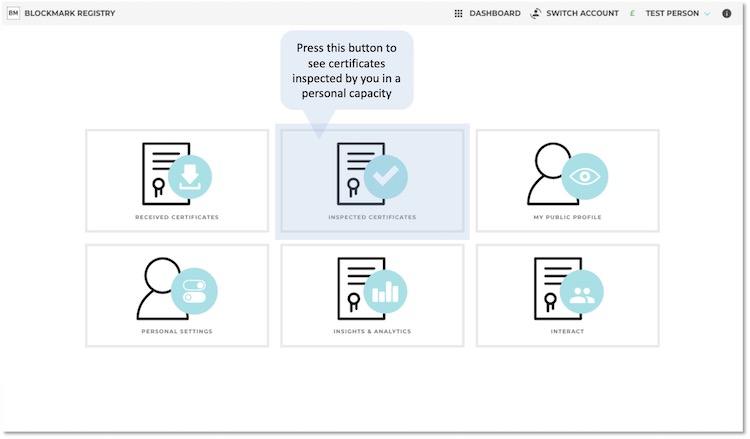Click the Received Certificates label

point(177,217)
